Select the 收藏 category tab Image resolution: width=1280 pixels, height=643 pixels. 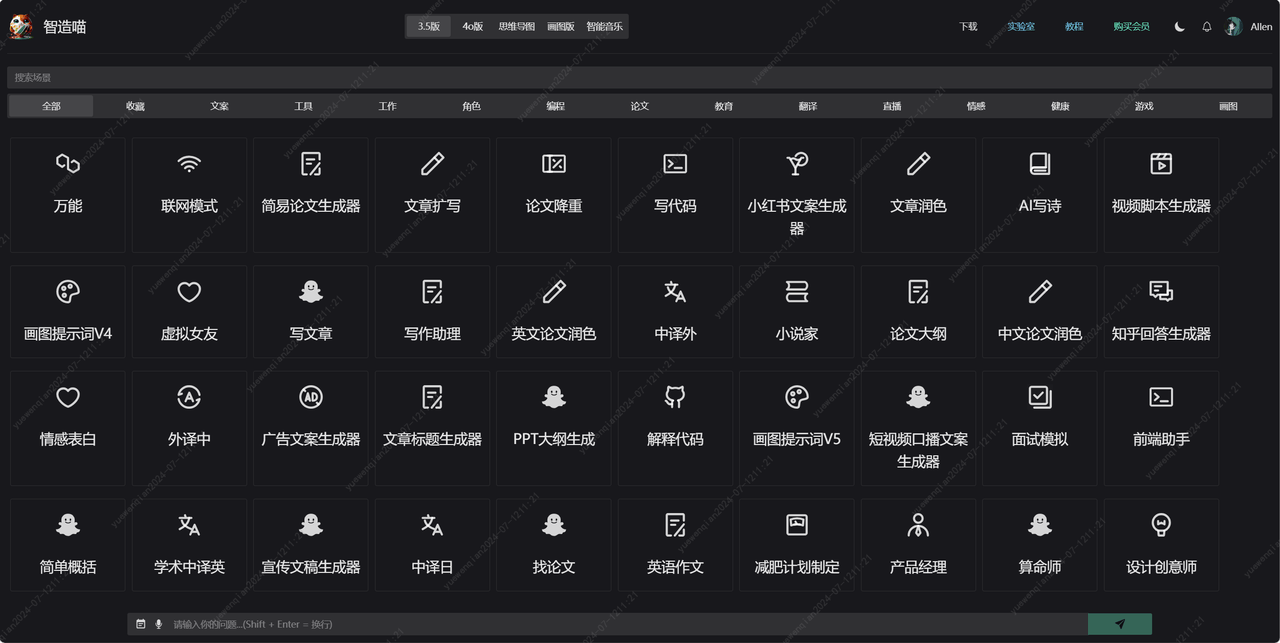(x=135, y=106)
